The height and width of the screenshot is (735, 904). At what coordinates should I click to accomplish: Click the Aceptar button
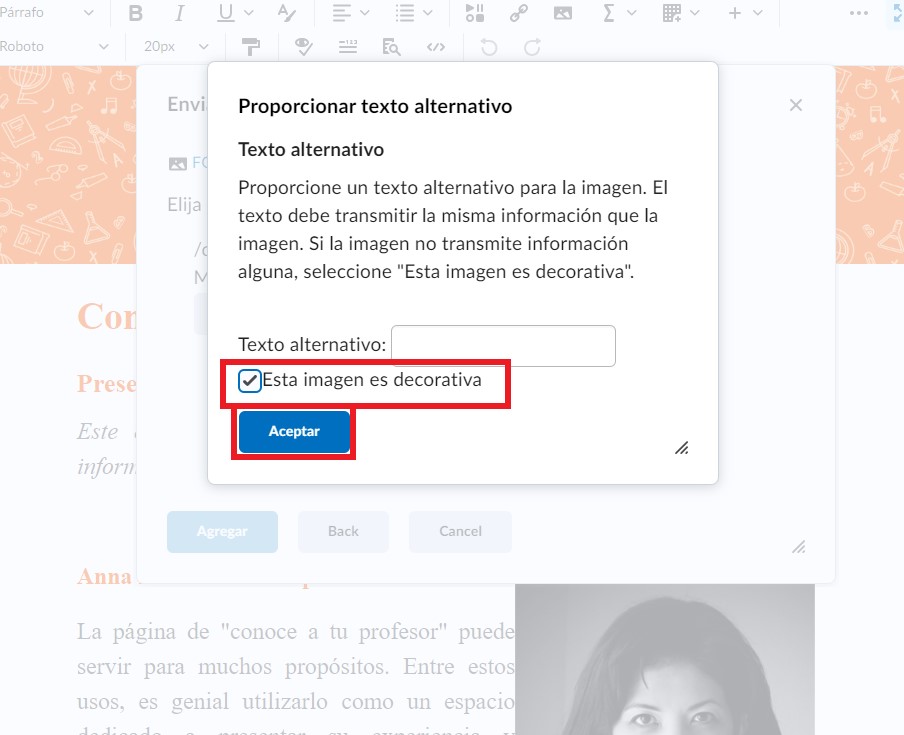[294, 432]
